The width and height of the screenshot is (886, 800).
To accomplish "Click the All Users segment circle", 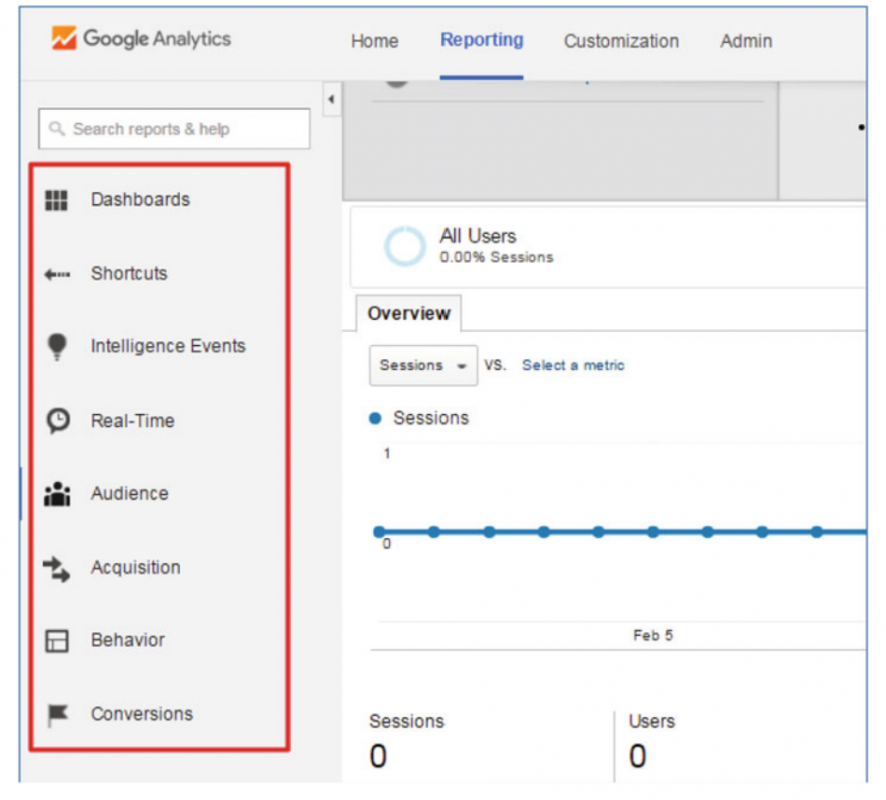I will (405, 246).
